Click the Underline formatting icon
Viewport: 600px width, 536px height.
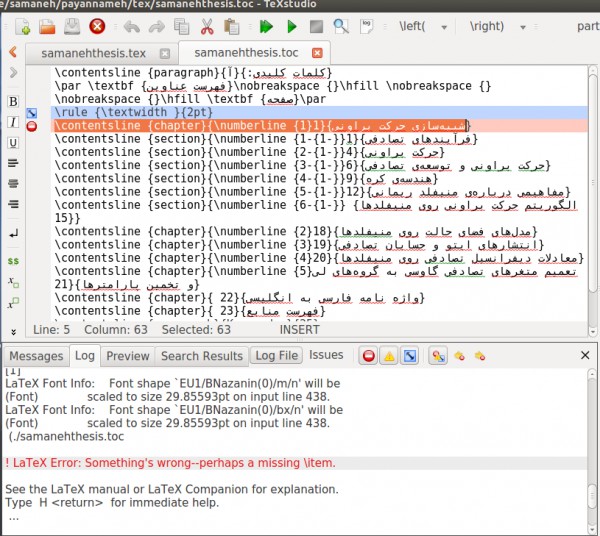pos(13,143)
